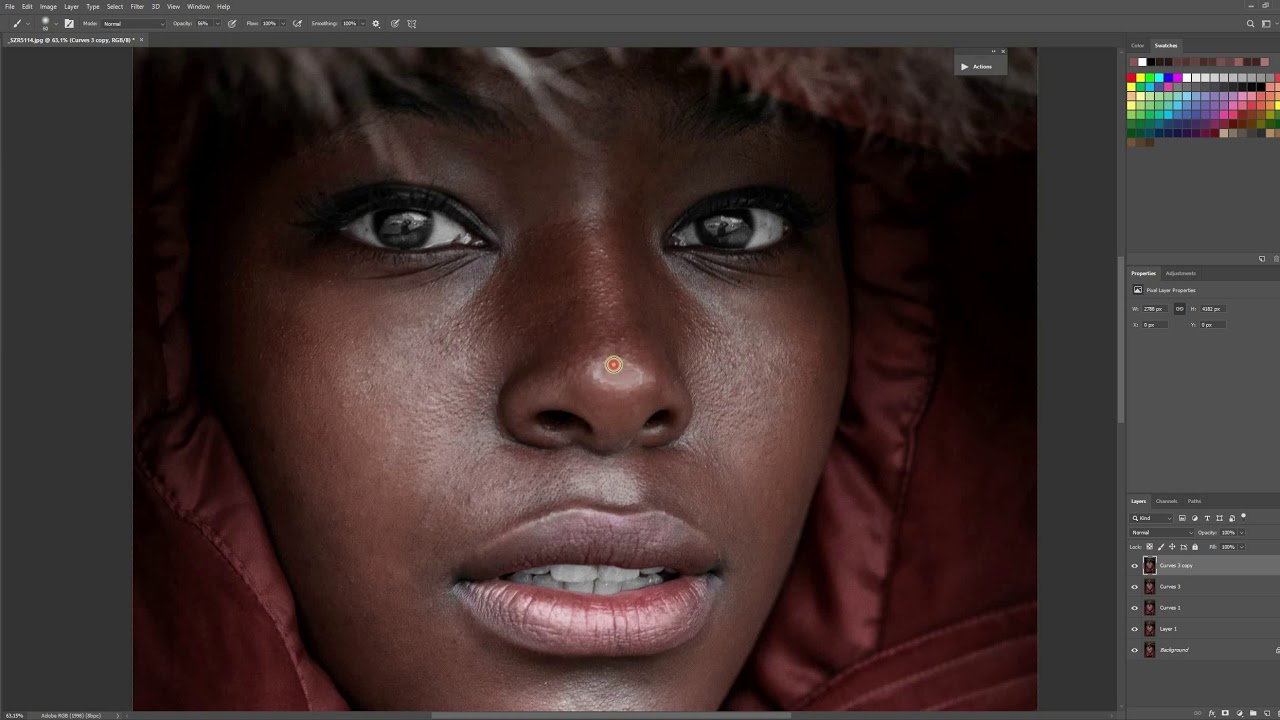Switch to the Color panel tab
The image size is (1280, 720).
pos(1137,45)
